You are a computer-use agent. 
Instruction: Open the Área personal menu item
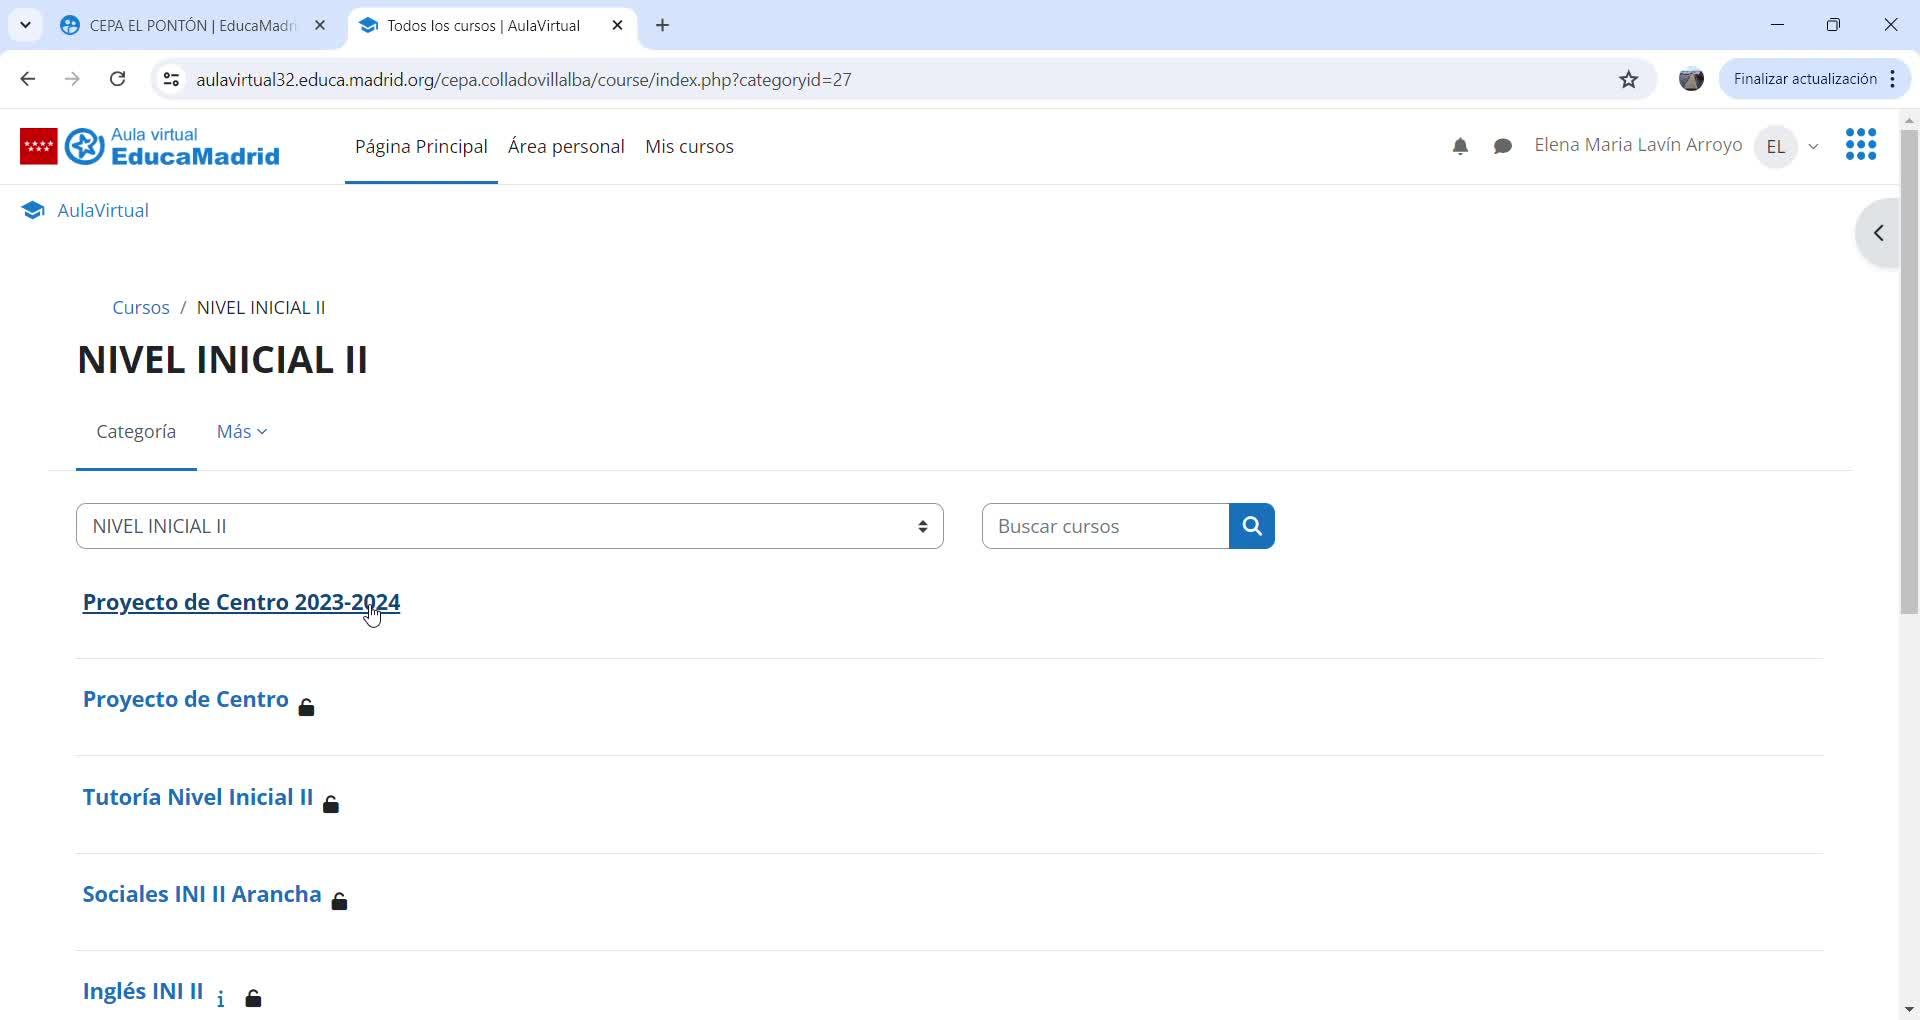pyautogui.click(x=566, y=147)
